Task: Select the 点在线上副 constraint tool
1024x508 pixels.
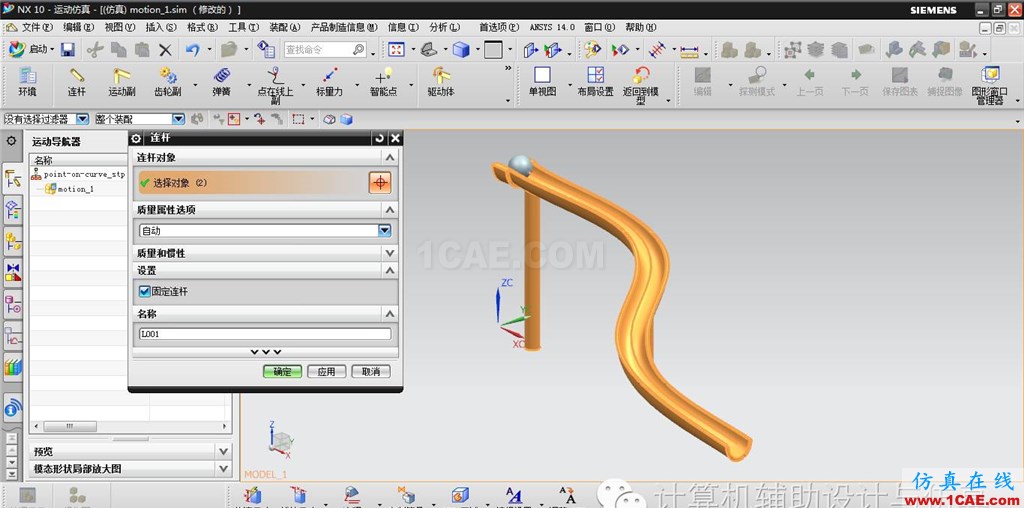Action: tap(276, 85)
